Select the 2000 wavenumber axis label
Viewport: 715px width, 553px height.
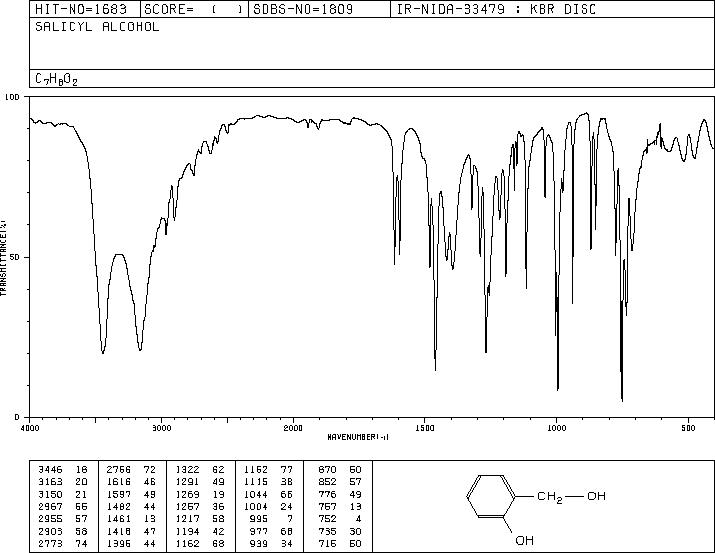coord(293,428)
